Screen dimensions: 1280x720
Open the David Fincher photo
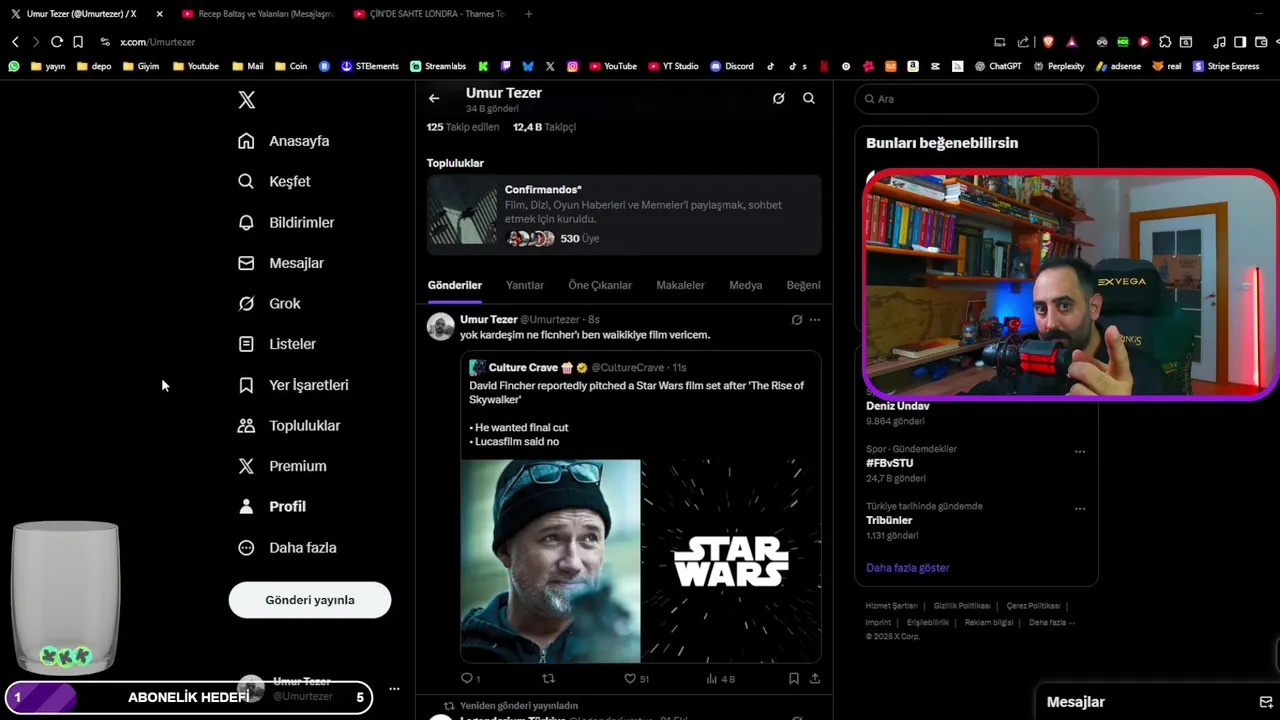pyautogui.click(x=550, y=560)
